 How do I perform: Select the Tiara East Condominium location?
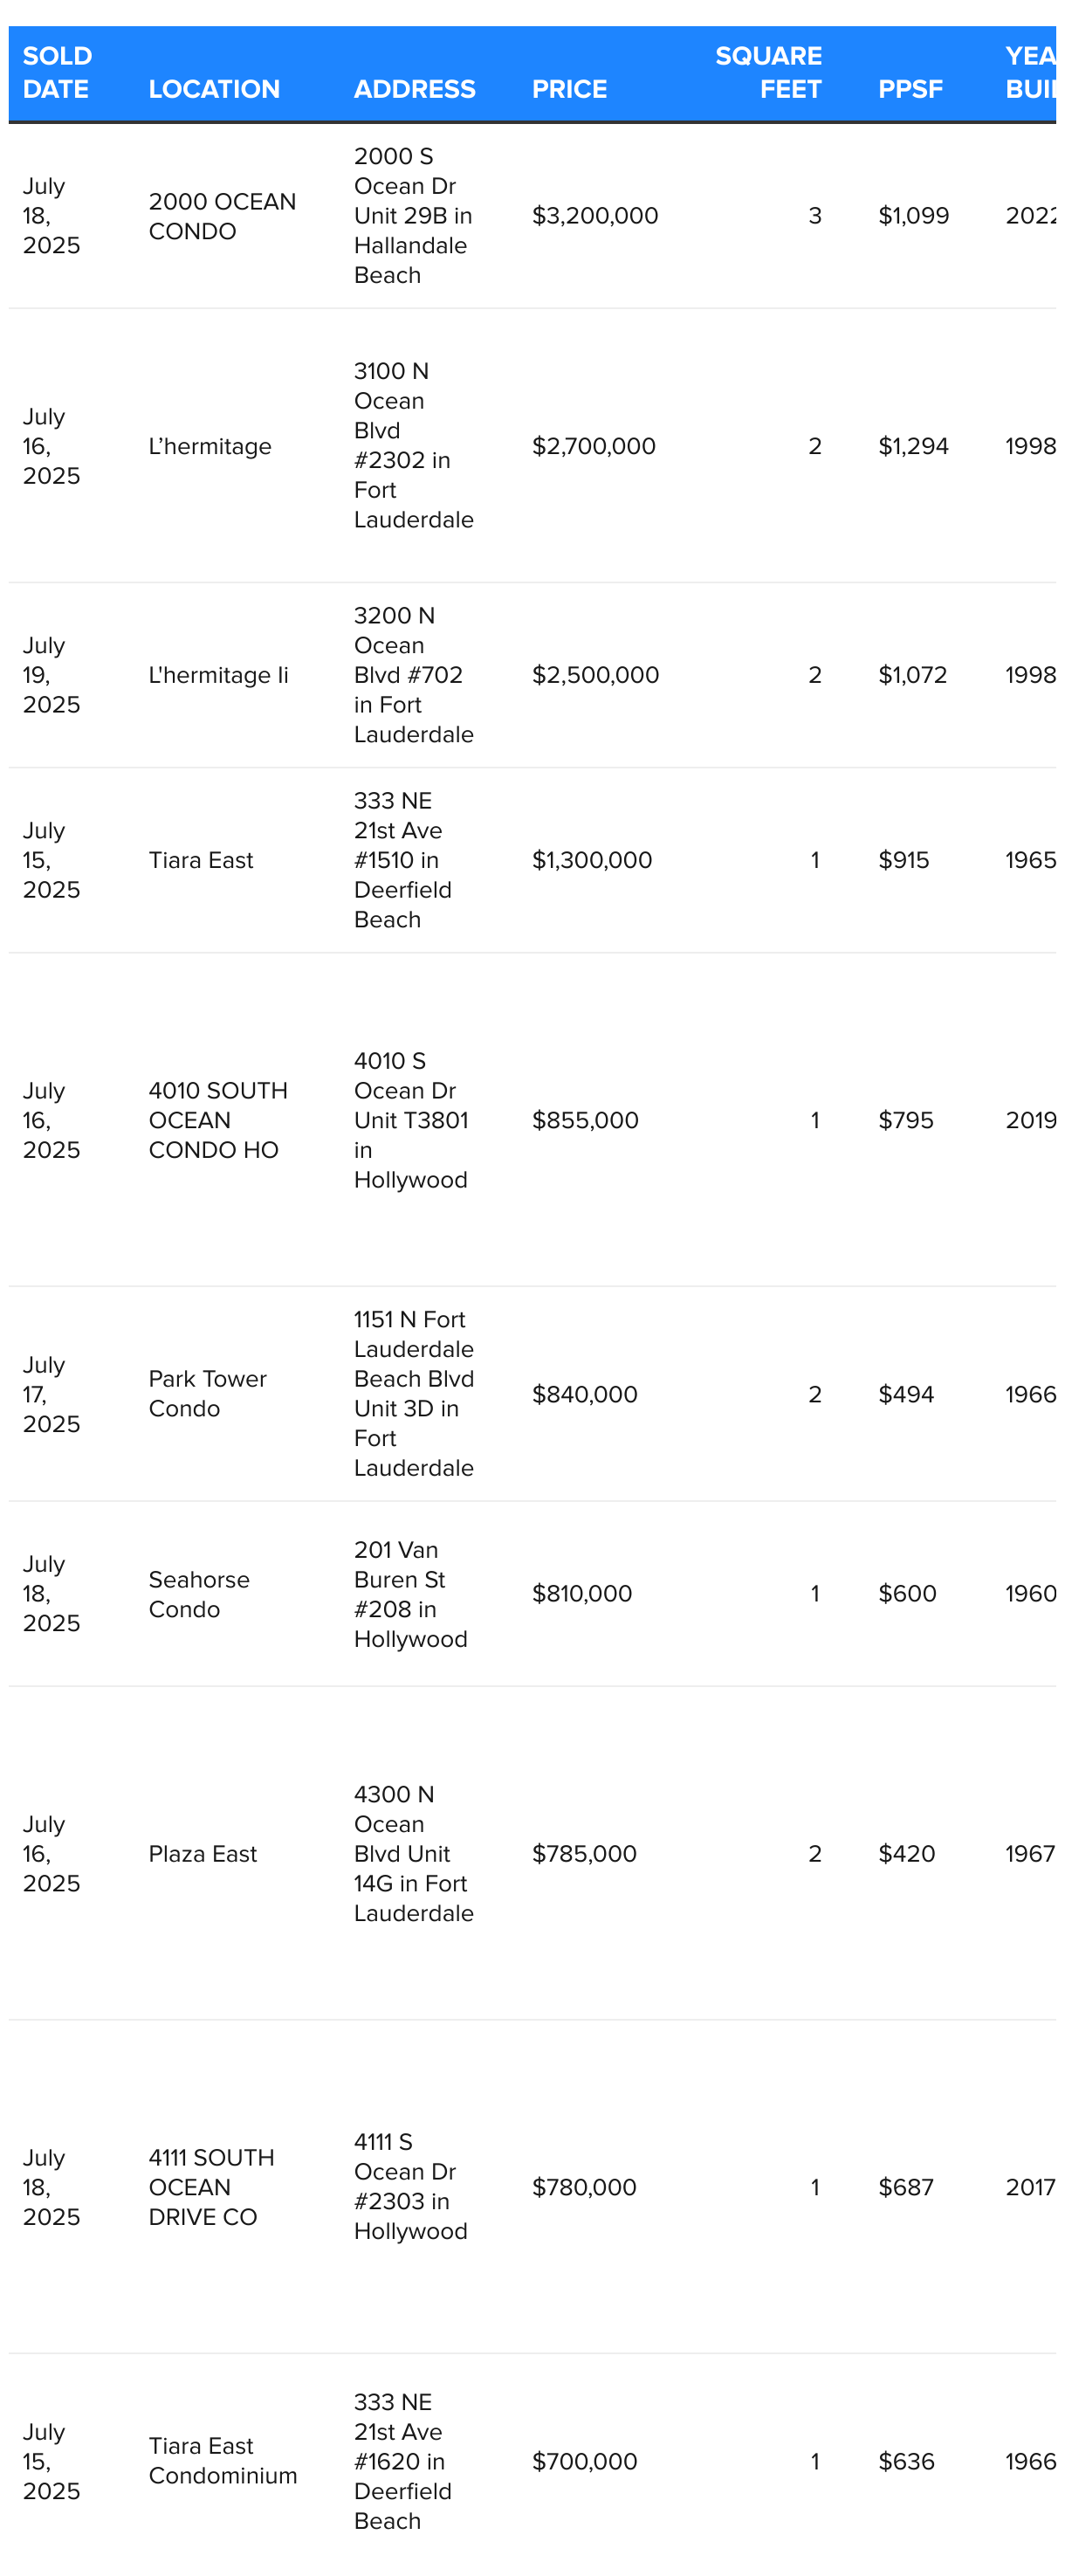tap(223, 2461)
